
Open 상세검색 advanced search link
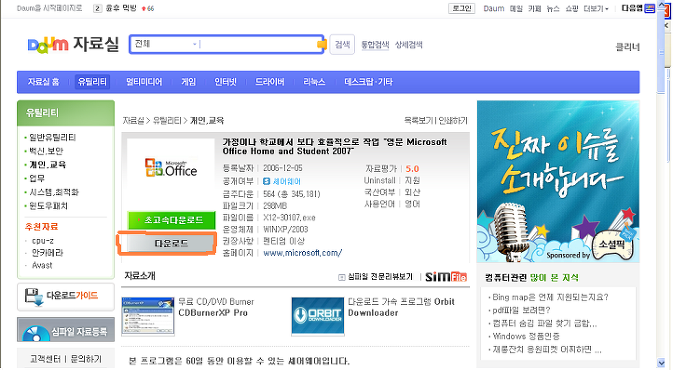pos(409,45)
